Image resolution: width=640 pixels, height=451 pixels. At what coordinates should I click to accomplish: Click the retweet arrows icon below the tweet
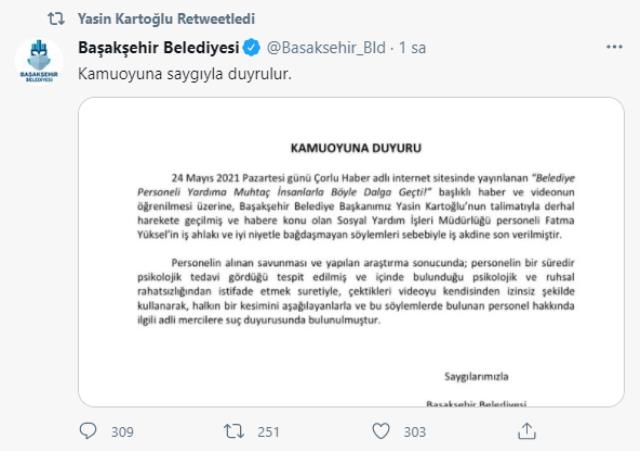[234, 431]
